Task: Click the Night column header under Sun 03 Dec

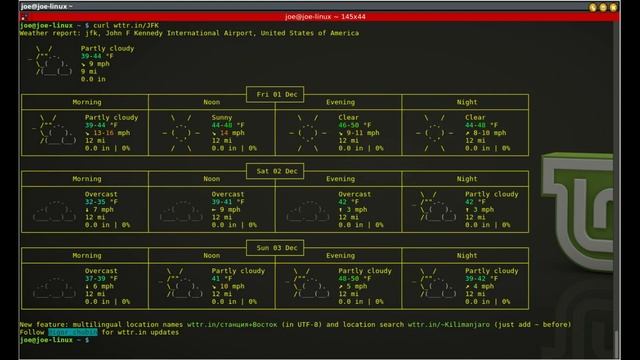Action: (467, 256)
